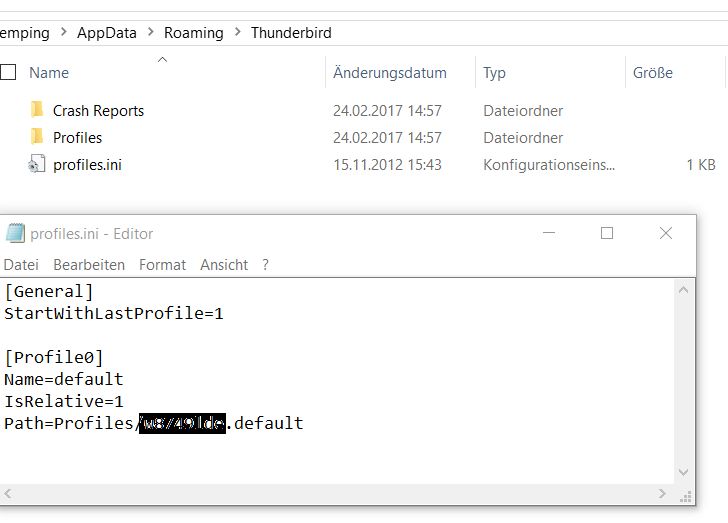Place cursor on the [General] line

[x=49, y=291]
